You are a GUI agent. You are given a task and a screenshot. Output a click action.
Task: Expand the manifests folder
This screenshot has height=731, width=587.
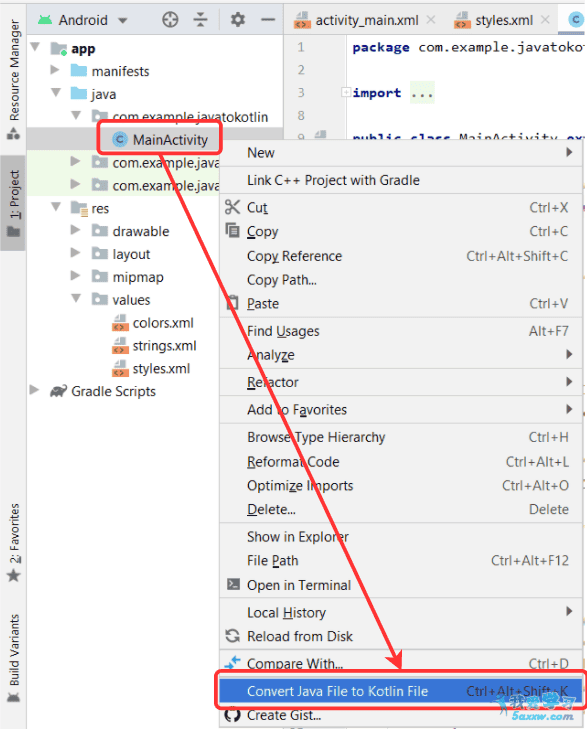coord(55,70)
